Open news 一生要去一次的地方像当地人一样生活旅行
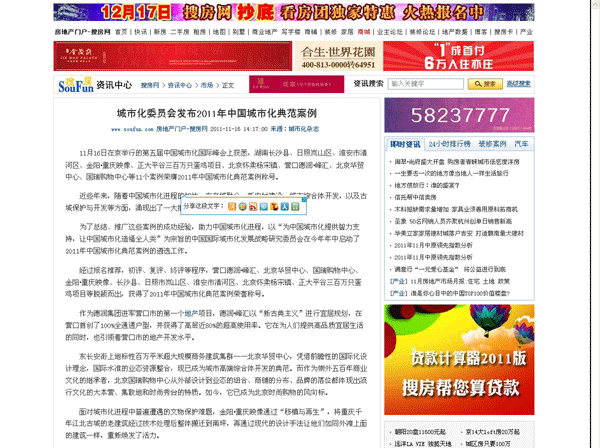Viewport: 600px width, 448px height. click(x=451, y=173)
